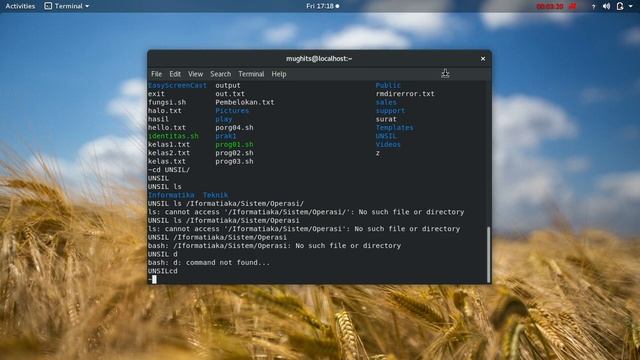
Task: Click the prog02.sh file name
Action: 234,153
